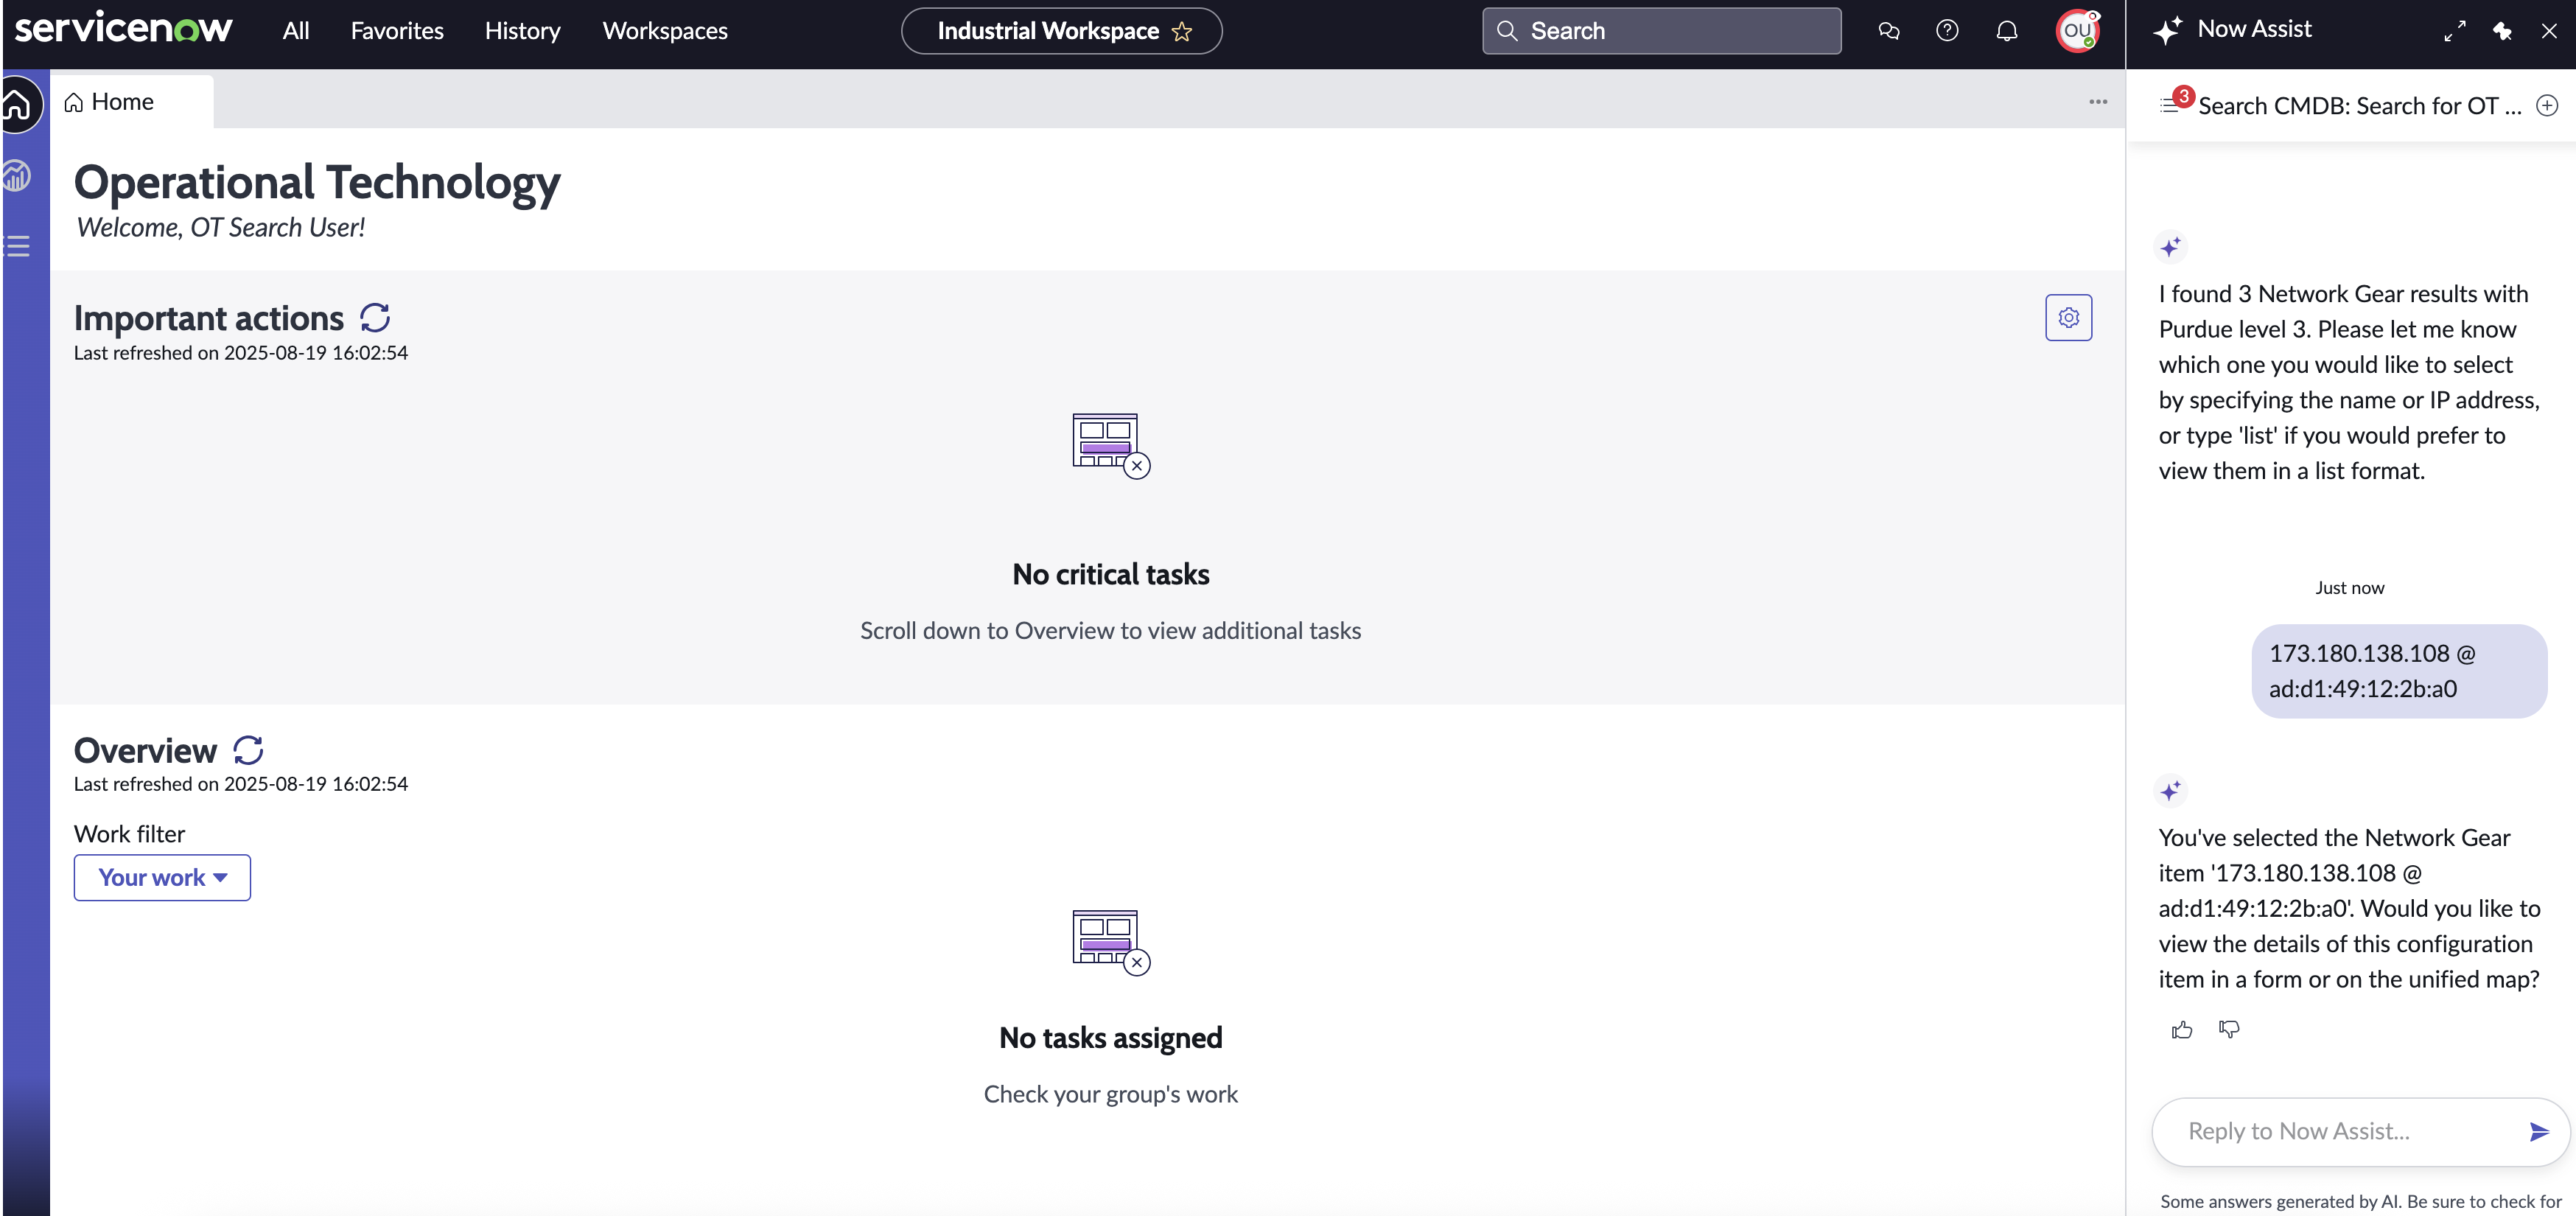Refresh the Overview section
Viewport: 2576px width, 1216px height.
248,750
